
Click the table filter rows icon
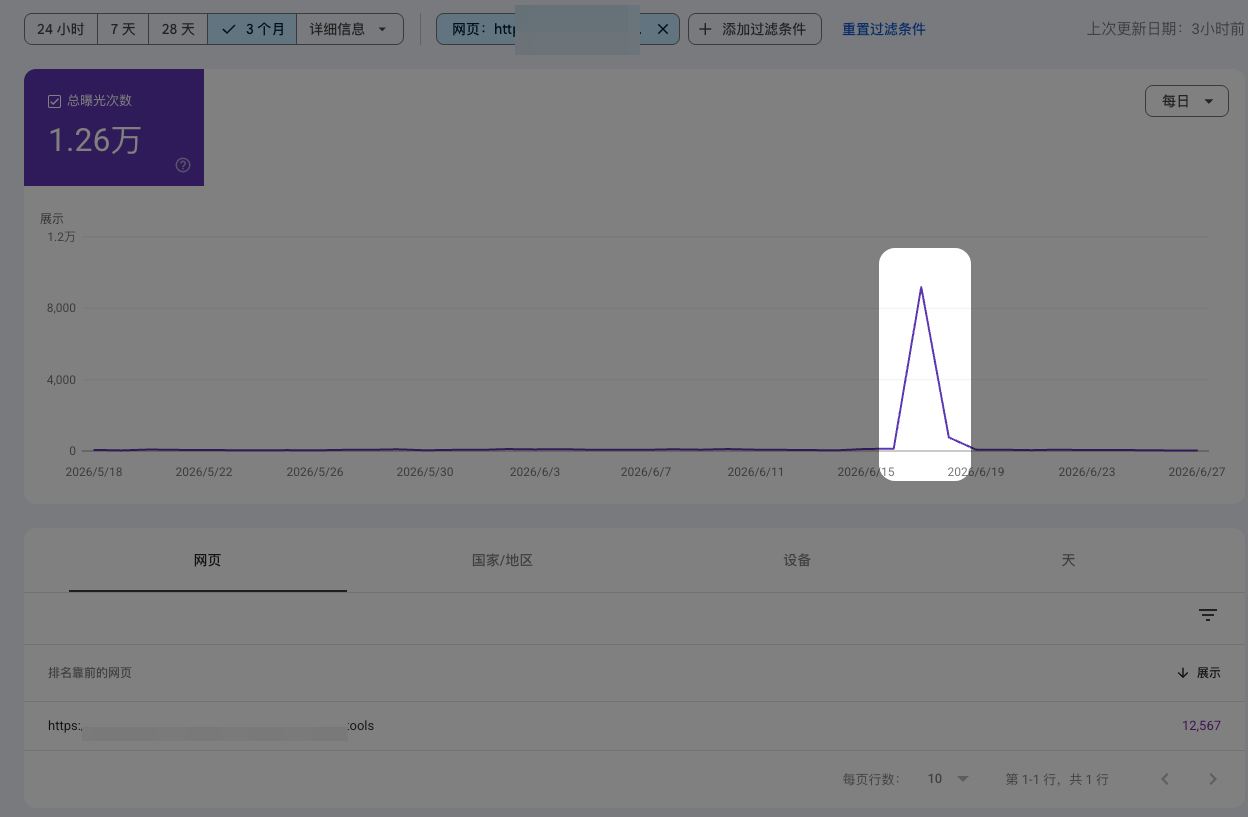pyautogui.click(x=1208, y=615)
